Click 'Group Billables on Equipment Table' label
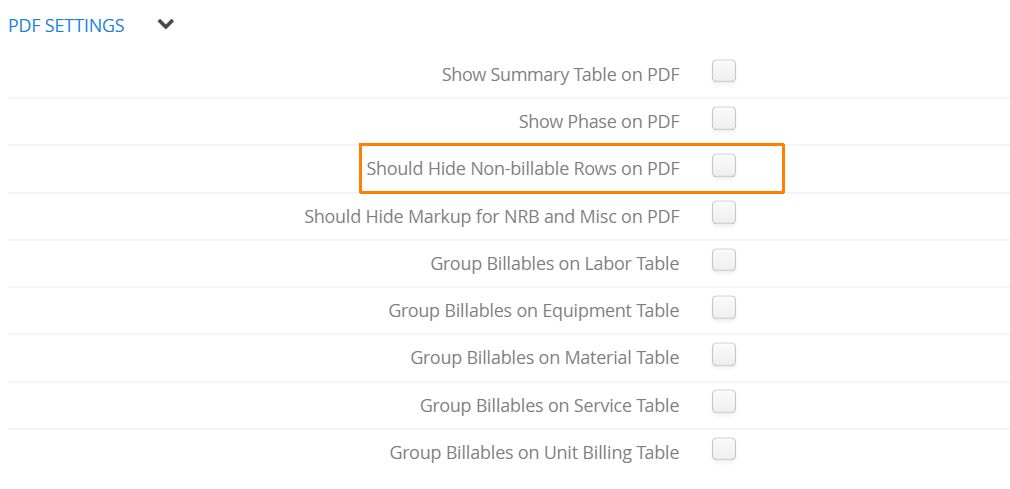This screenshot has height=489, width=1010. coord(533,311)
